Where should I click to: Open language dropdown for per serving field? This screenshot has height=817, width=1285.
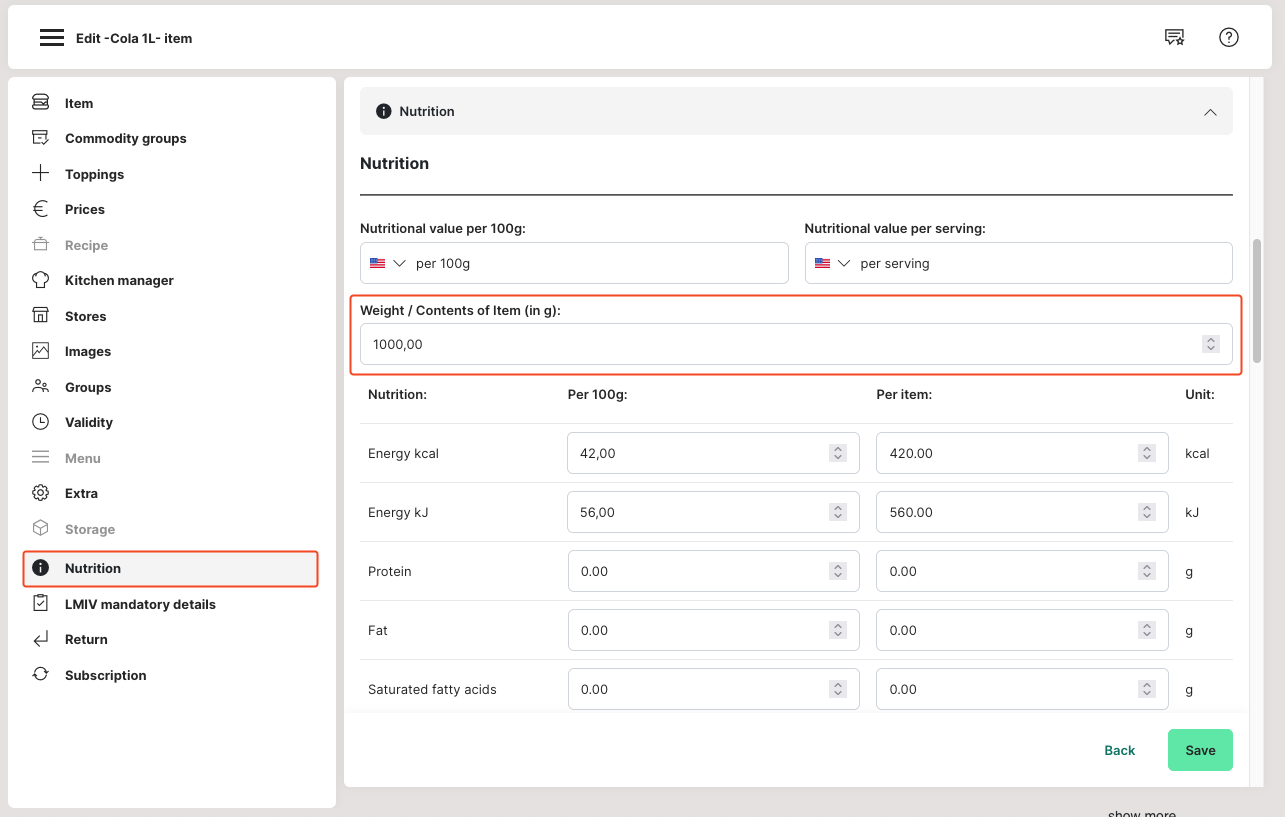(844, 263)
